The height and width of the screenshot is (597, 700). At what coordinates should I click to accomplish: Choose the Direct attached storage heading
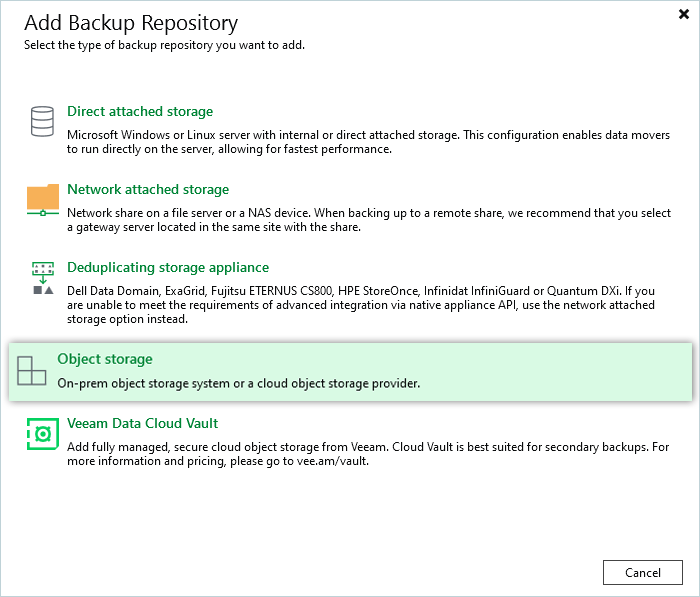(140, 112)
